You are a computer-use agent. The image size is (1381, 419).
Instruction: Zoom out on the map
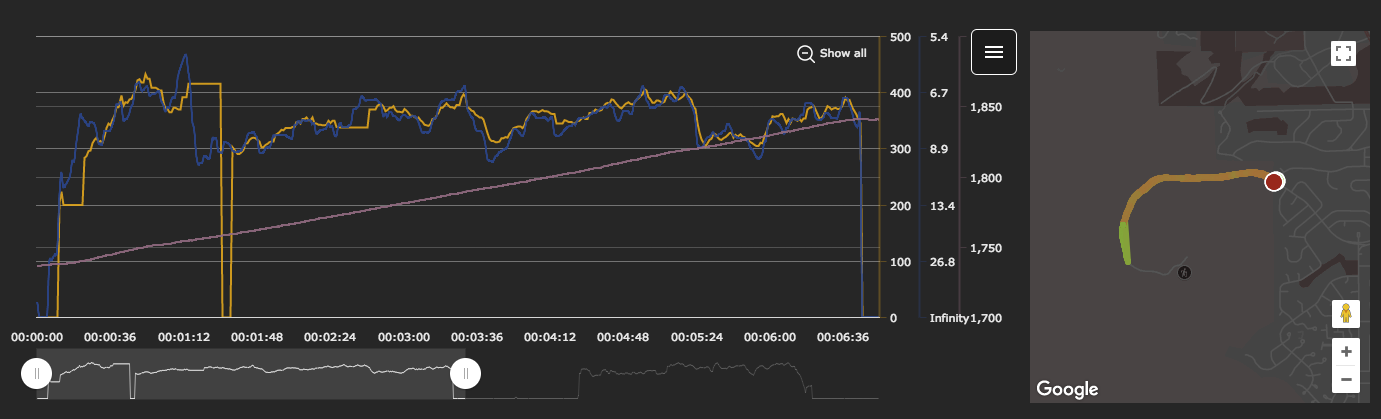[x=1346, y=379]
